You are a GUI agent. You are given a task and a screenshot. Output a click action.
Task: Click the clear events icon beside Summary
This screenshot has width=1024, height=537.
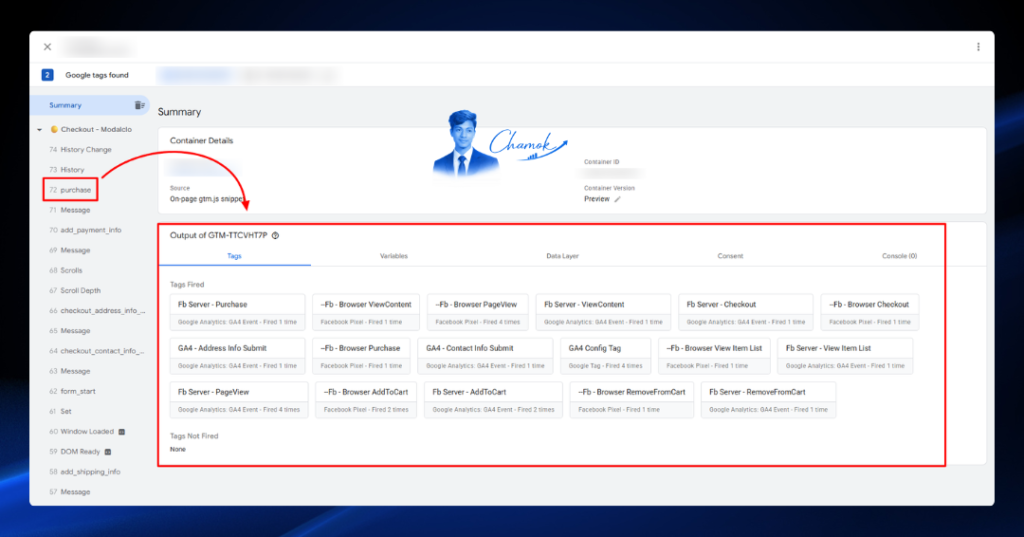[139, 105]
